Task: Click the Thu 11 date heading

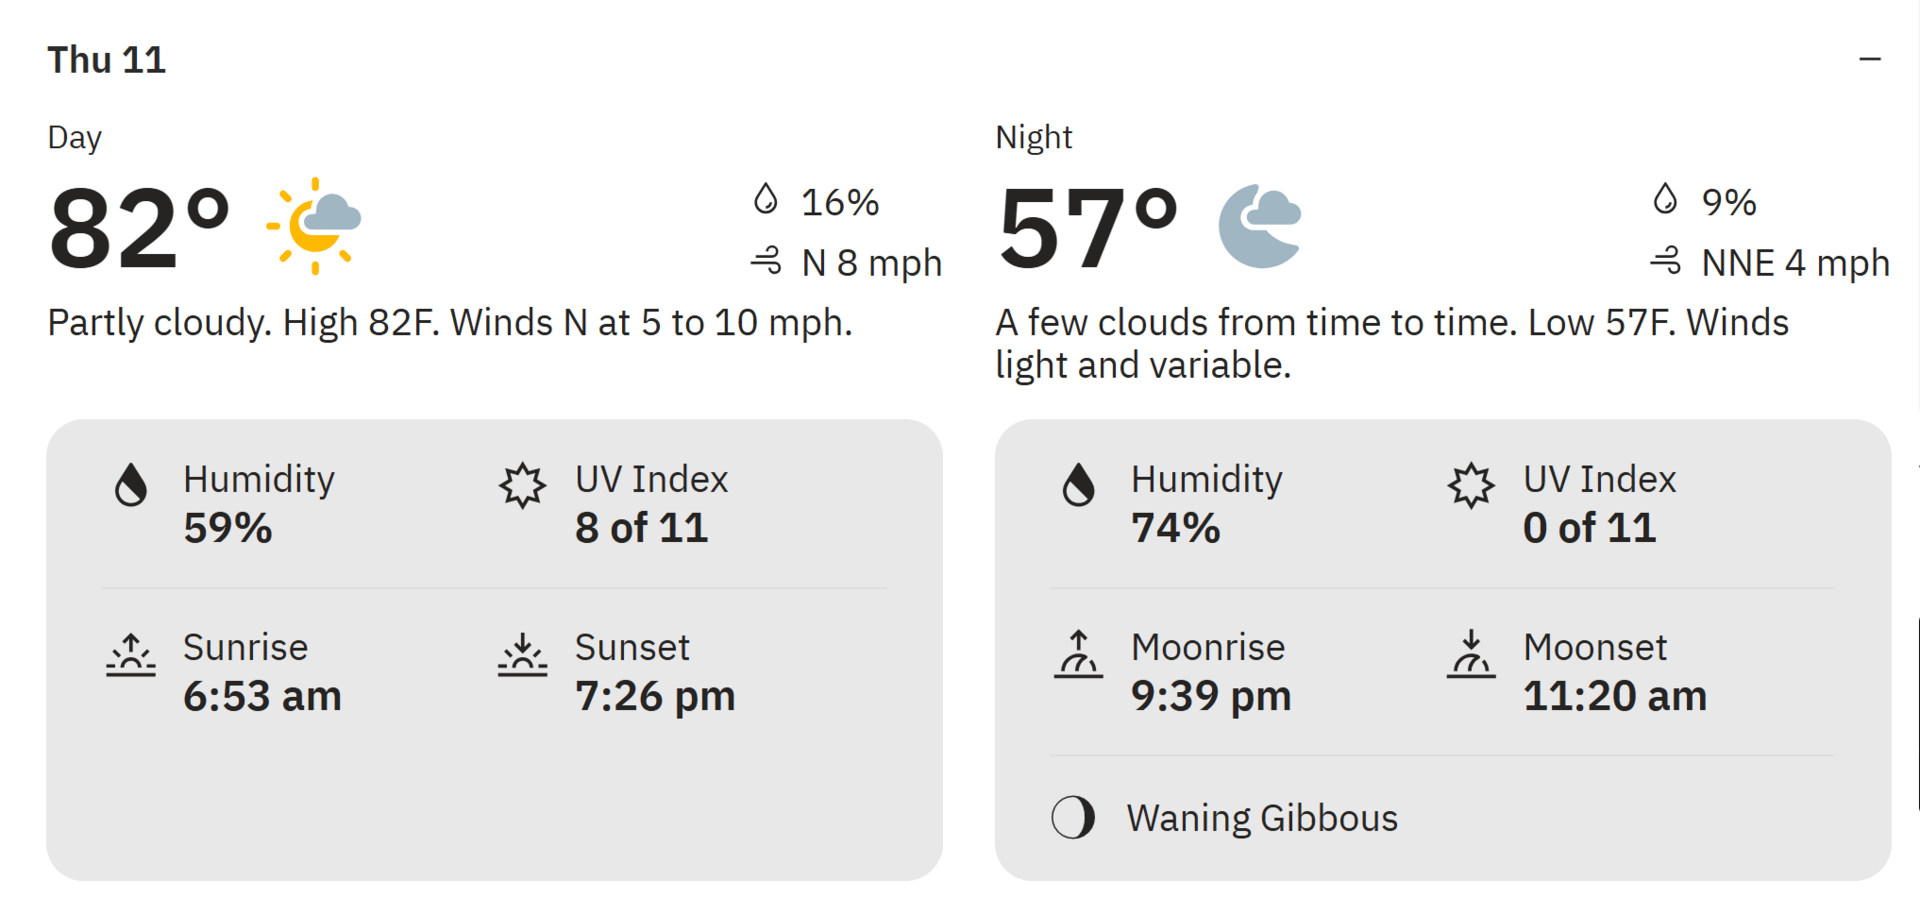Action: [x=106, y=60]
